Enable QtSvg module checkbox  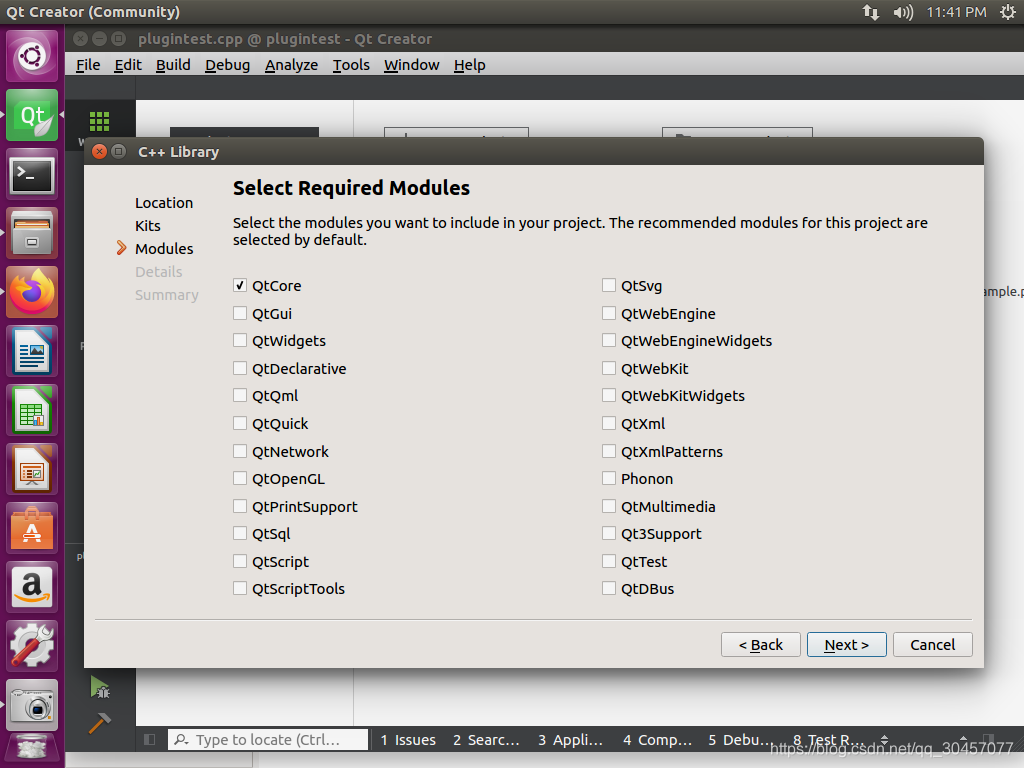click(609, 285)
